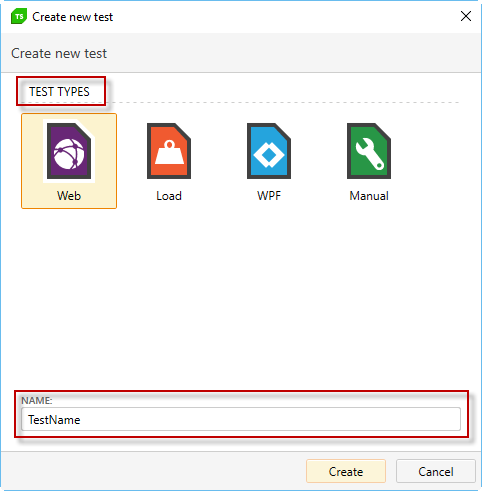
Task: Select the purple Web test globe icon
Action: (69, 151)
